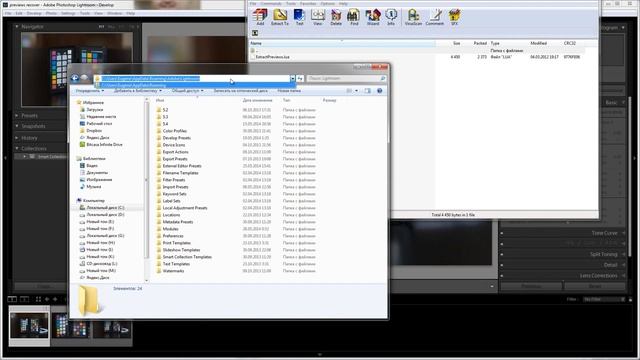The width and height of the screenshot is (640, 360).
Task: Open Dropbox in Explorer favorites
Action: [94, 131]
